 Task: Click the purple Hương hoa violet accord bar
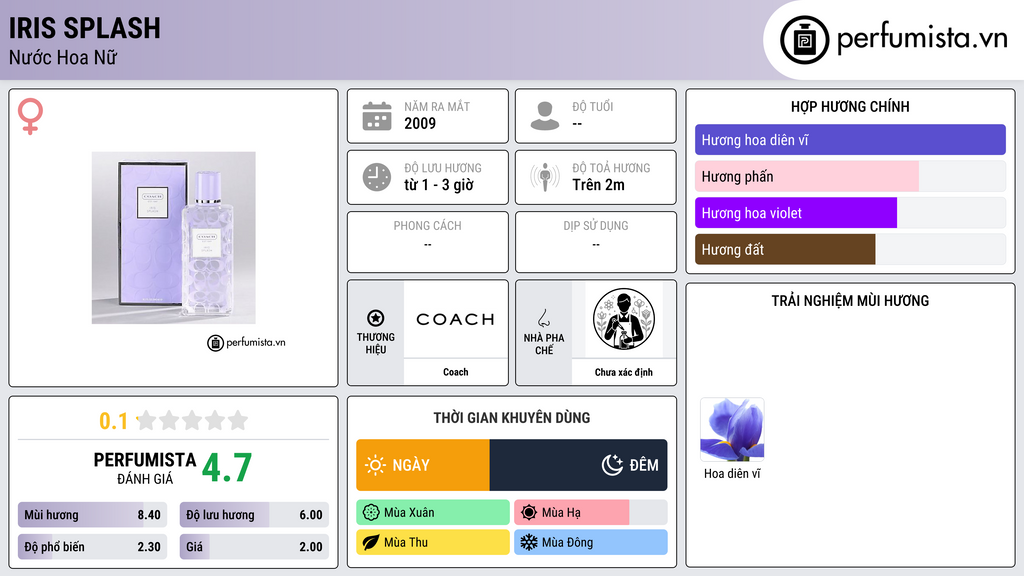click(796, 213)
